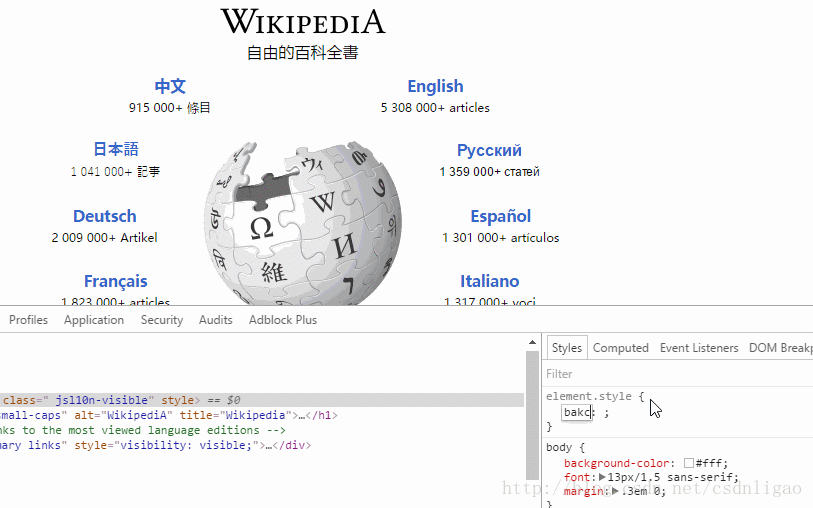Open the Italiano Wikipedia link
Screen dimensions: 813x508
[489, 281]
